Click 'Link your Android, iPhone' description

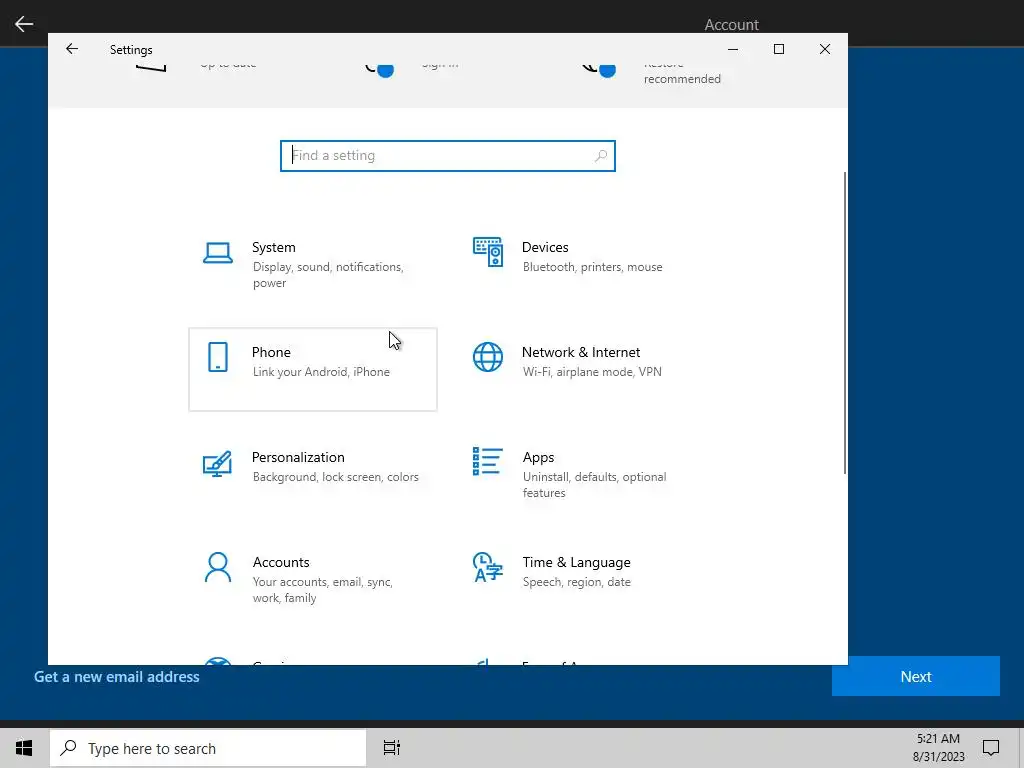click(321, 372)
